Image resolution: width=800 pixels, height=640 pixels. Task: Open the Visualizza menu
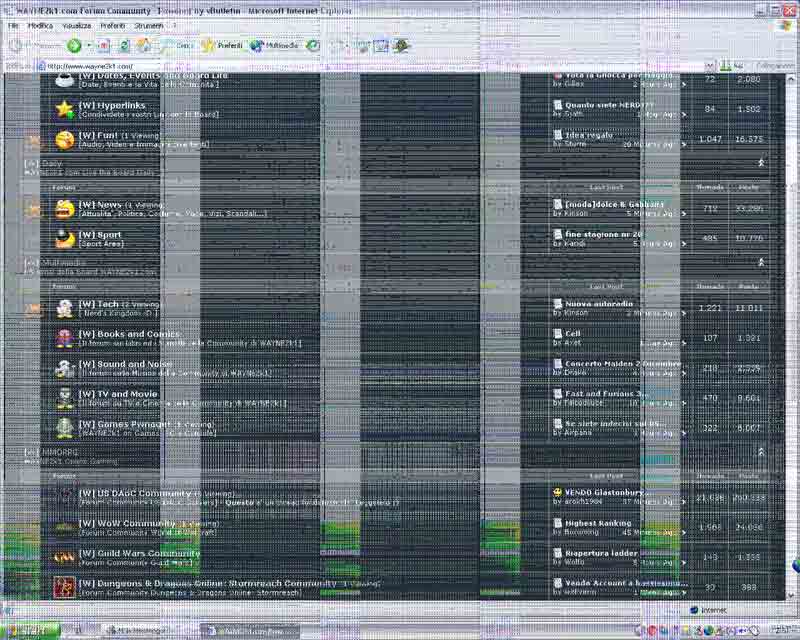77,26
